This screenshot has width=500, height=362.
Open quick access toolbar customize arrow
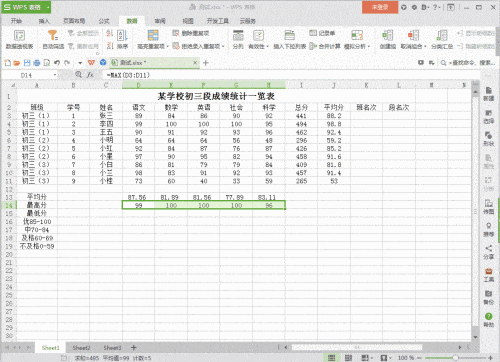(x=80, y=63)
